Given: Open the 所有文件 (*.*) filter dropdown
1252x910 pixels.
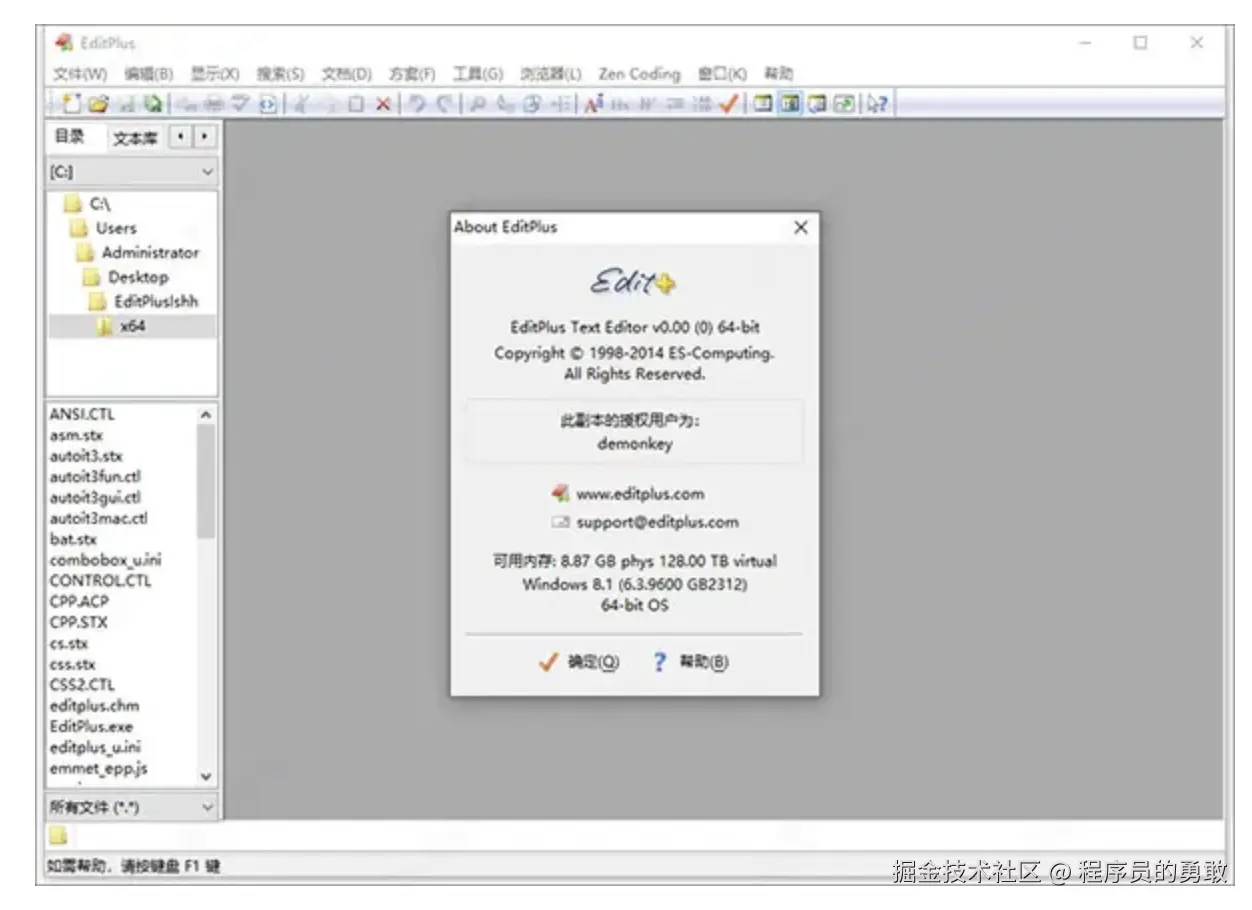Looking at the screenshot, I should point(132,806).
